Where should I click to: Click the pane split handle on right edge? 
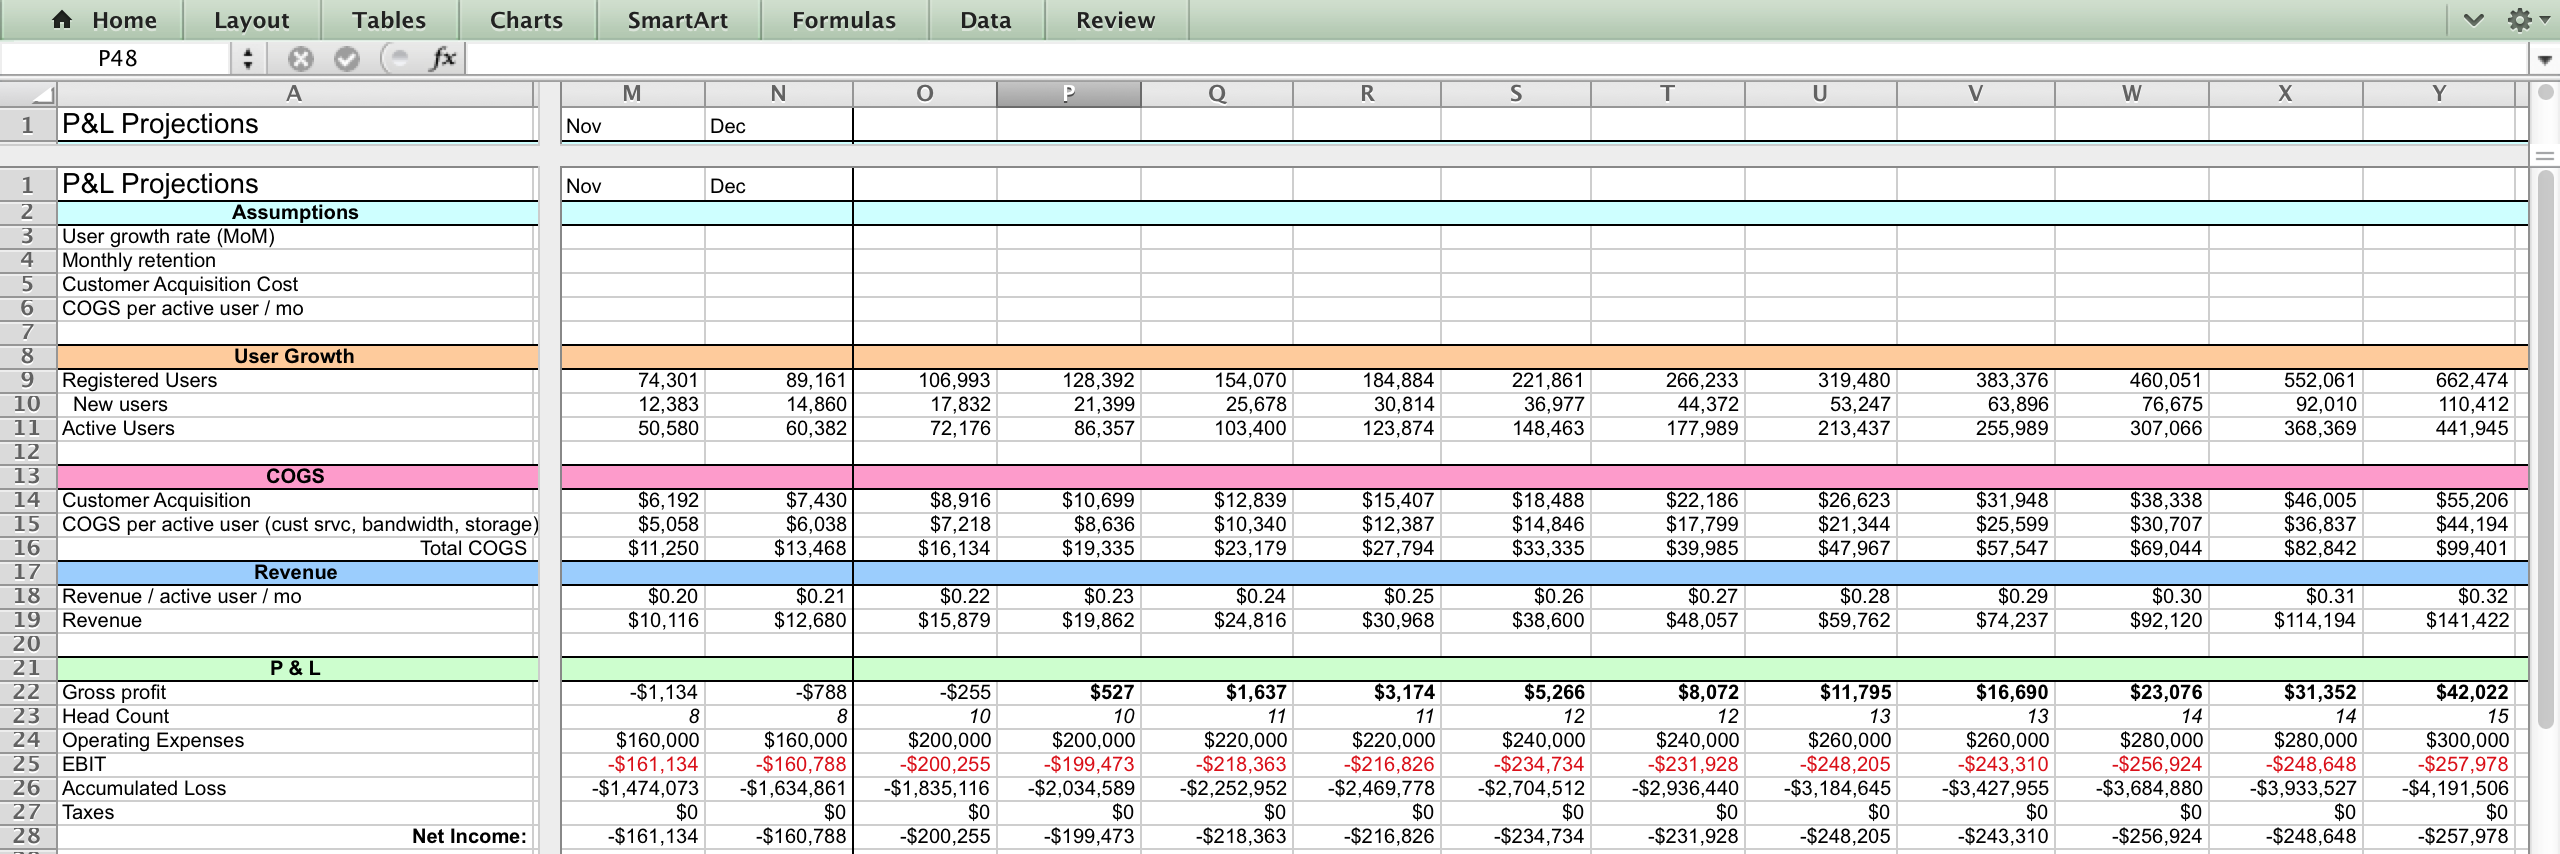[2545, 156]
